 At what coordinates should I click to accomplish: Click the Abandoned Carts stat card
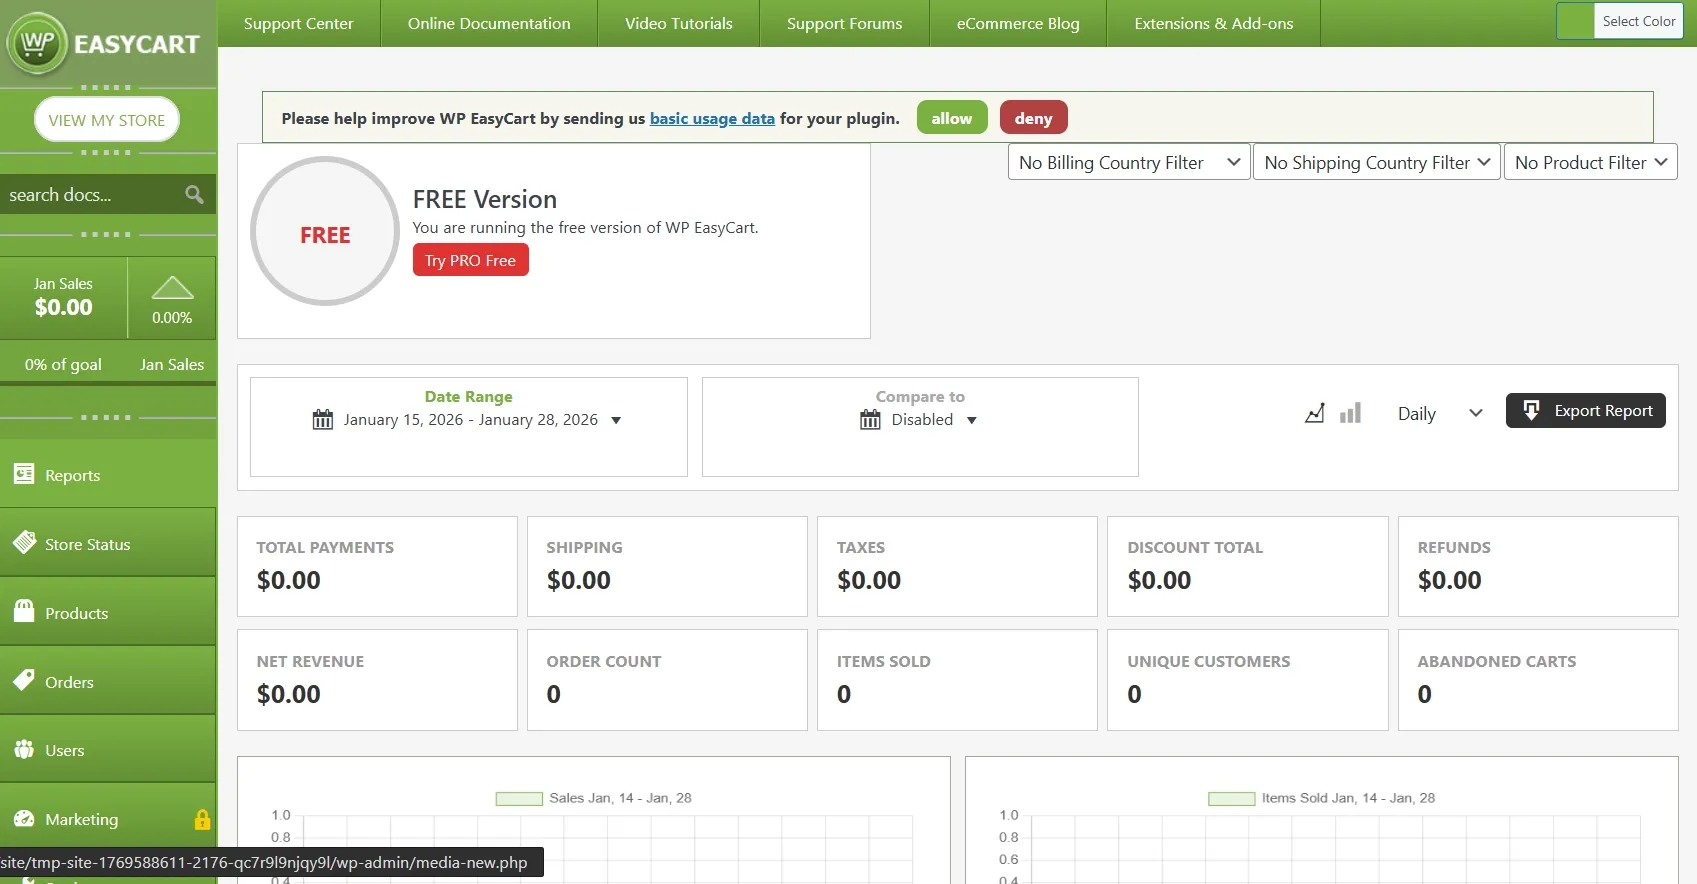[x=1538, y=680]
